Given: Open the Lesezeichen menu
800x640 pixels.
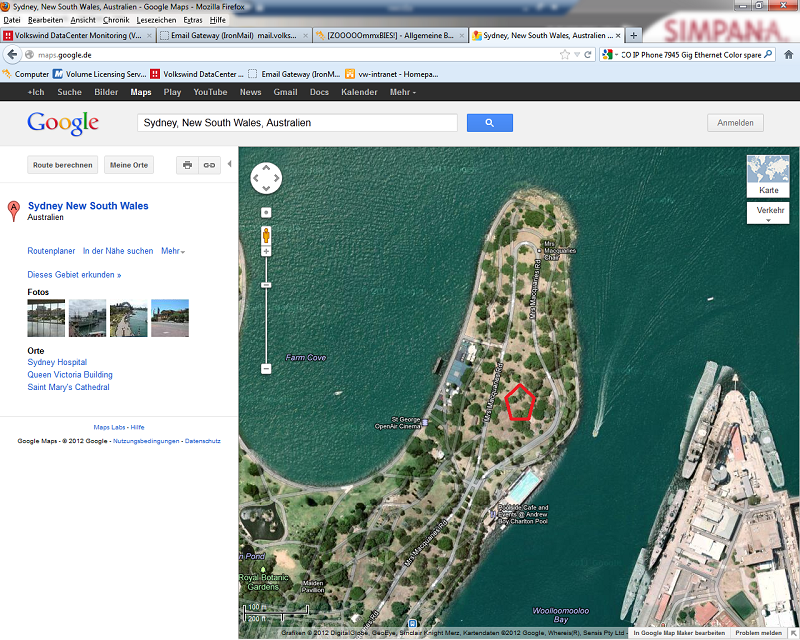Looking at the screenshot, I should click(x=156, y=20).
